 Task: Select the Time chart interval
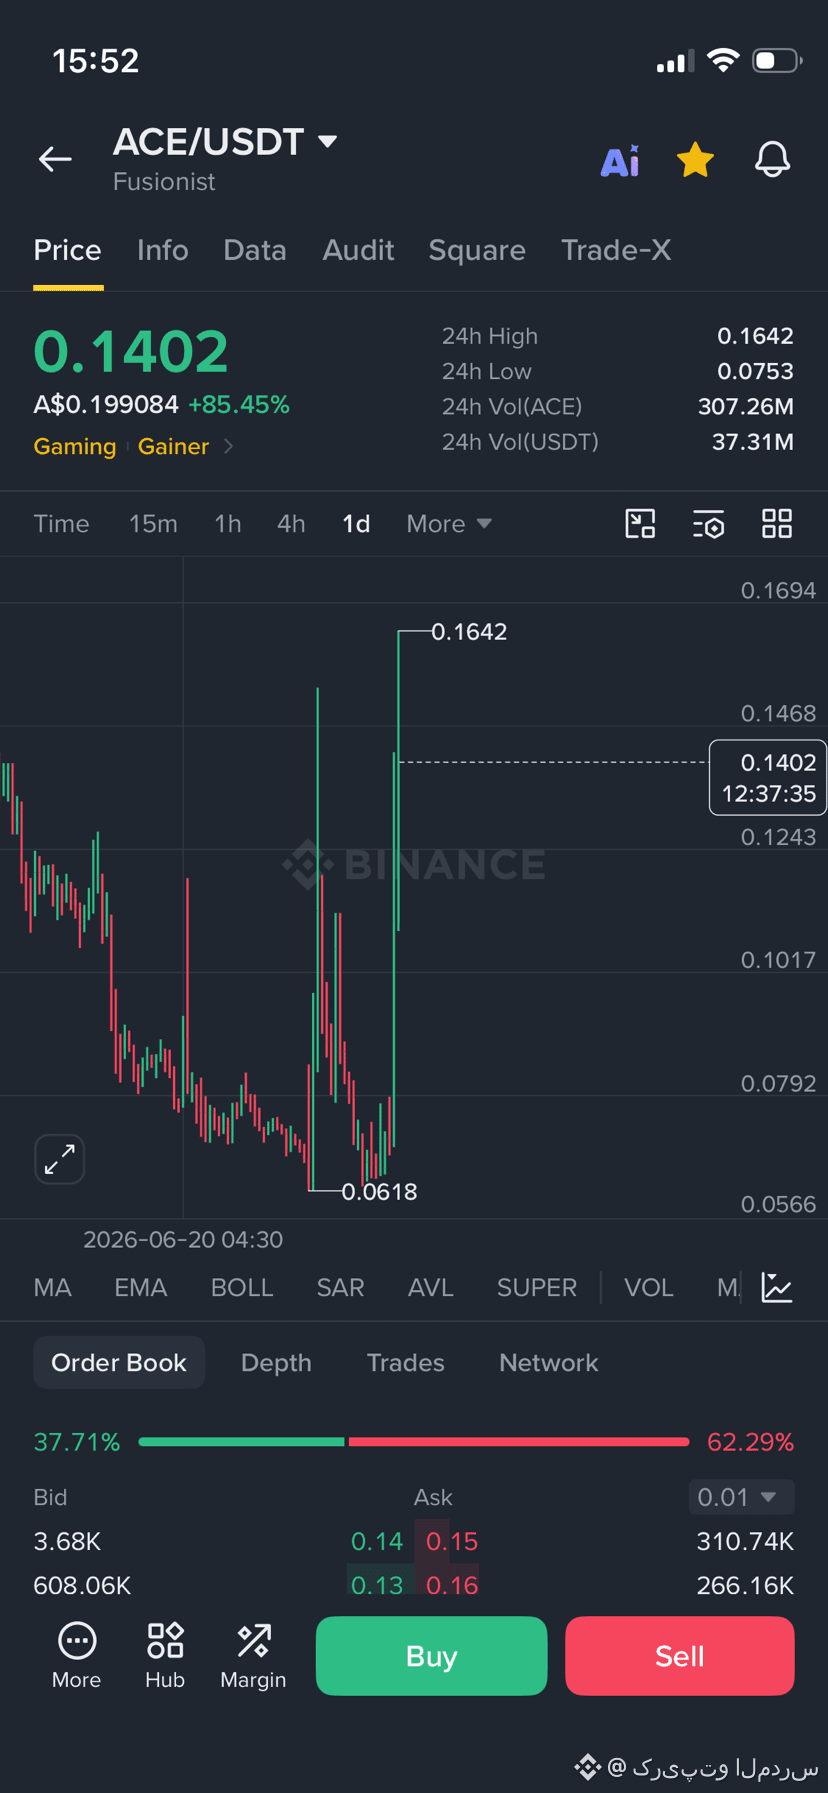[x=61, y=524]
